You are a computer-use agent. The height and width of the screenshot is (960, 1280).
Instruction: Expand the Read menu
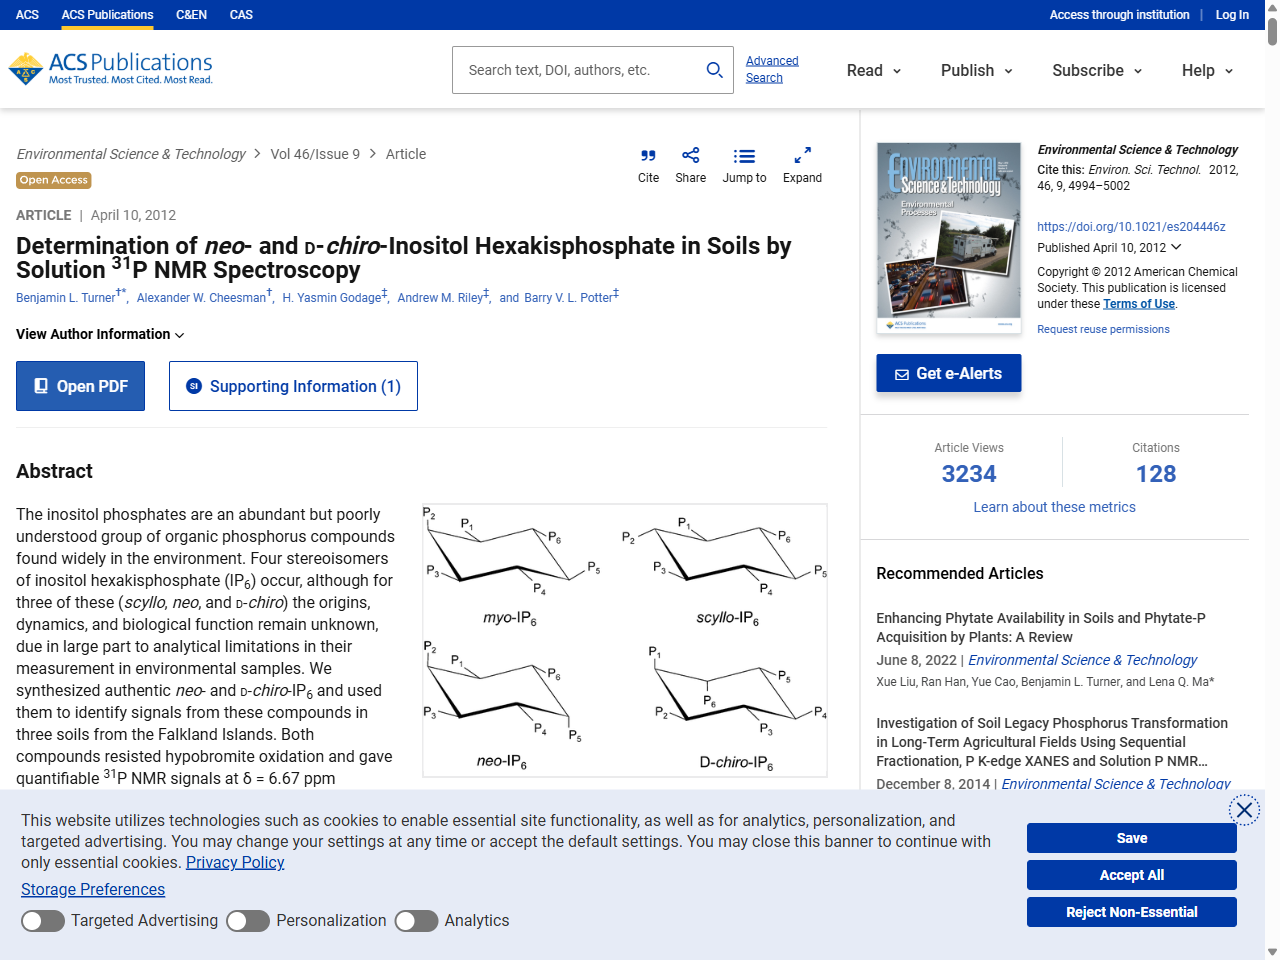874,70
